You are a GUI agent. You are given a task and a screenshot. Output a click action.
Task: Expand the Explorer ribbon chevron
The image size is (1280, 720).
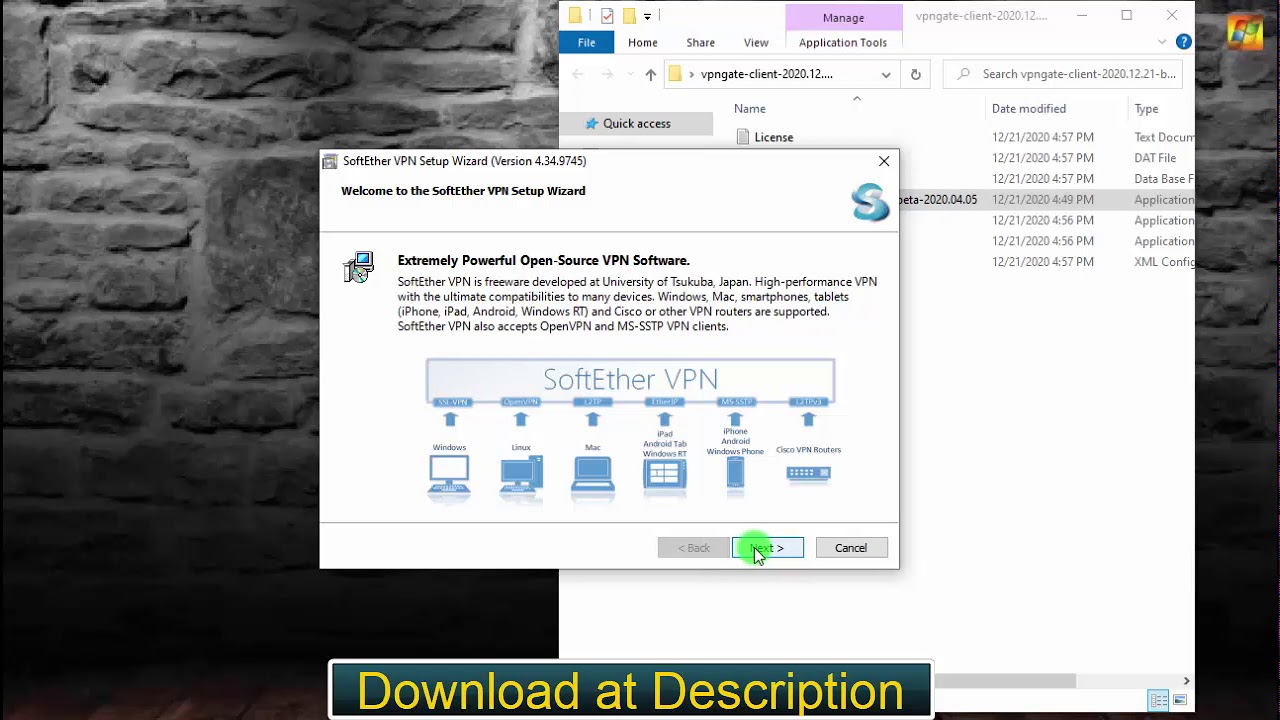[x=1162, y=42]
